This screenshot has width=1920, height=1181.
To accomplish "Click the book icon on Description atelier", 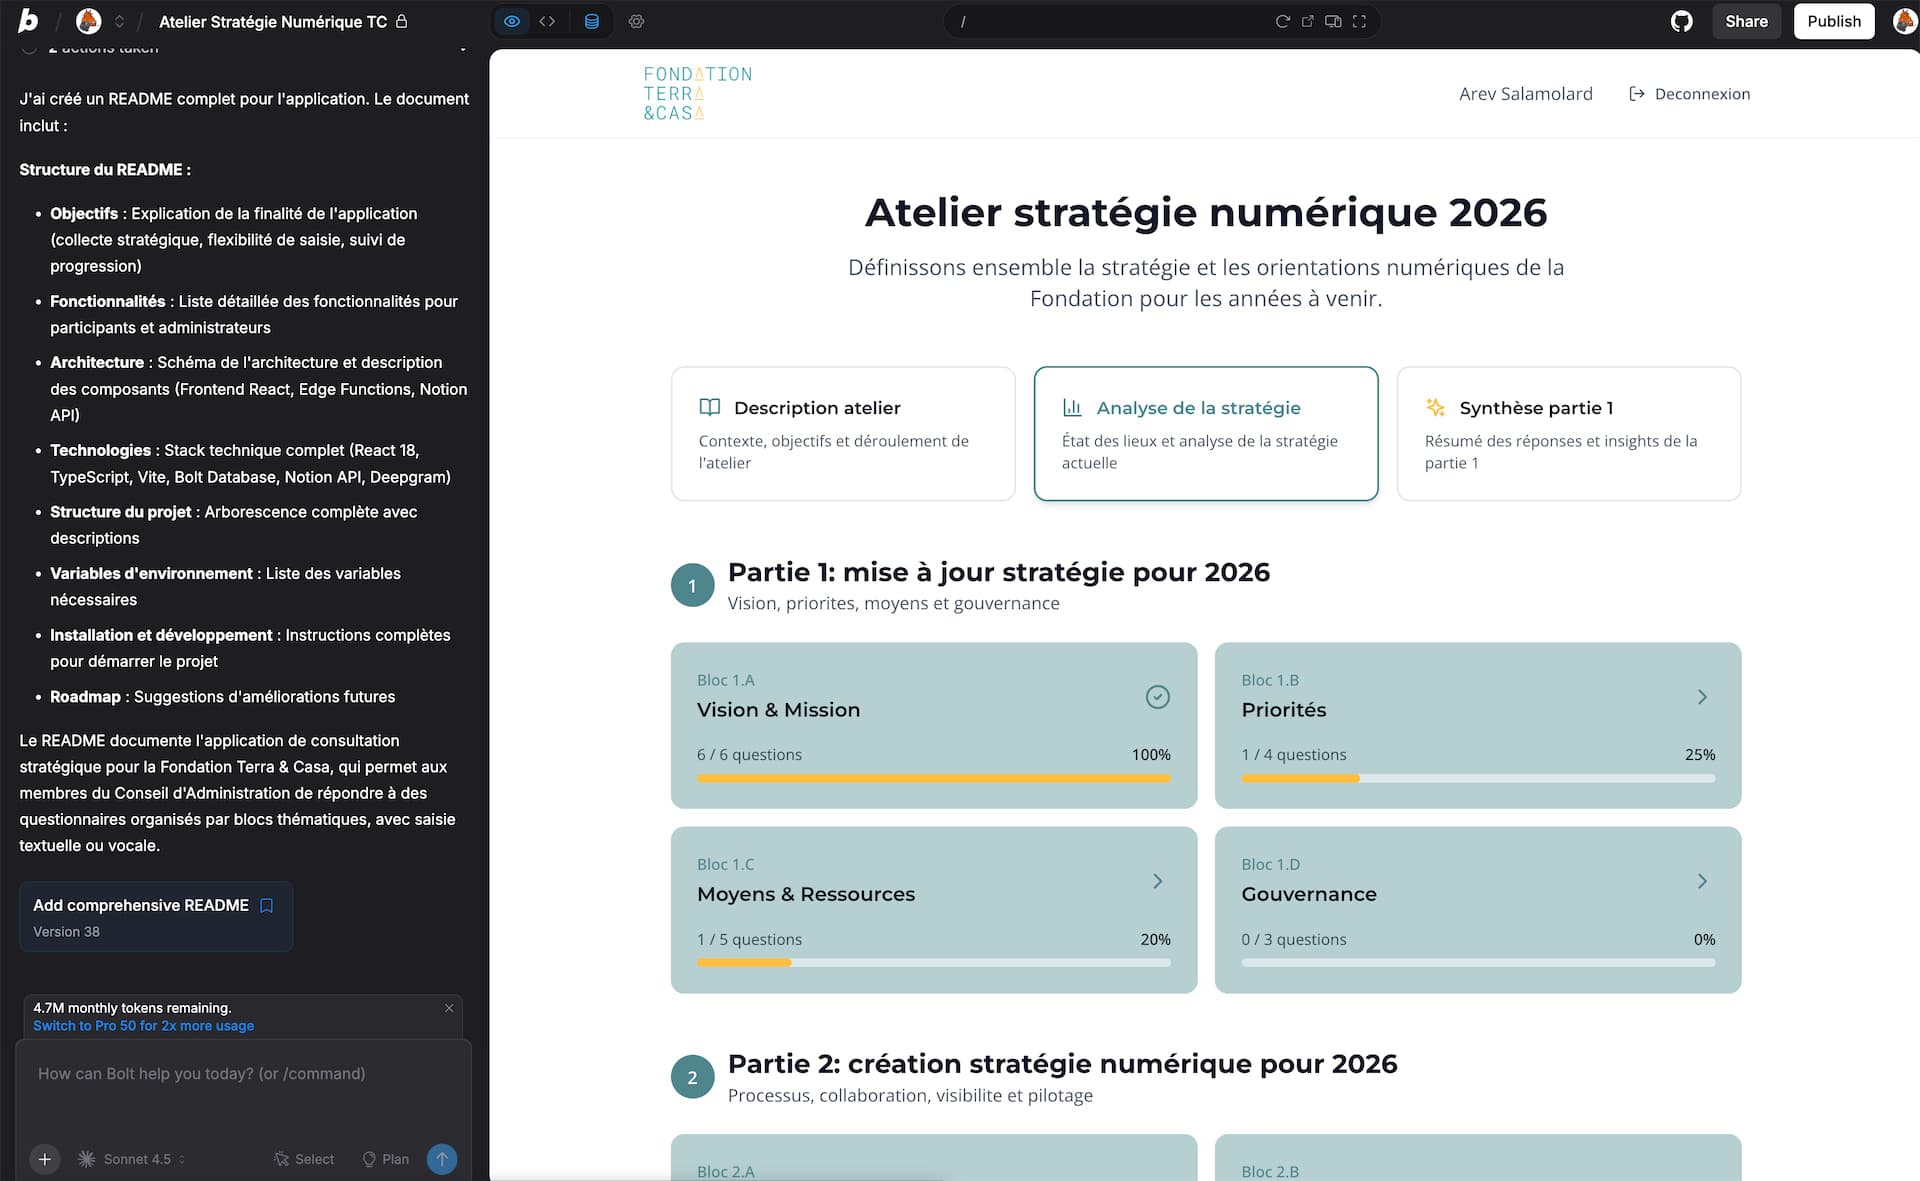I will pyautogui.click(x=709, y=407).
